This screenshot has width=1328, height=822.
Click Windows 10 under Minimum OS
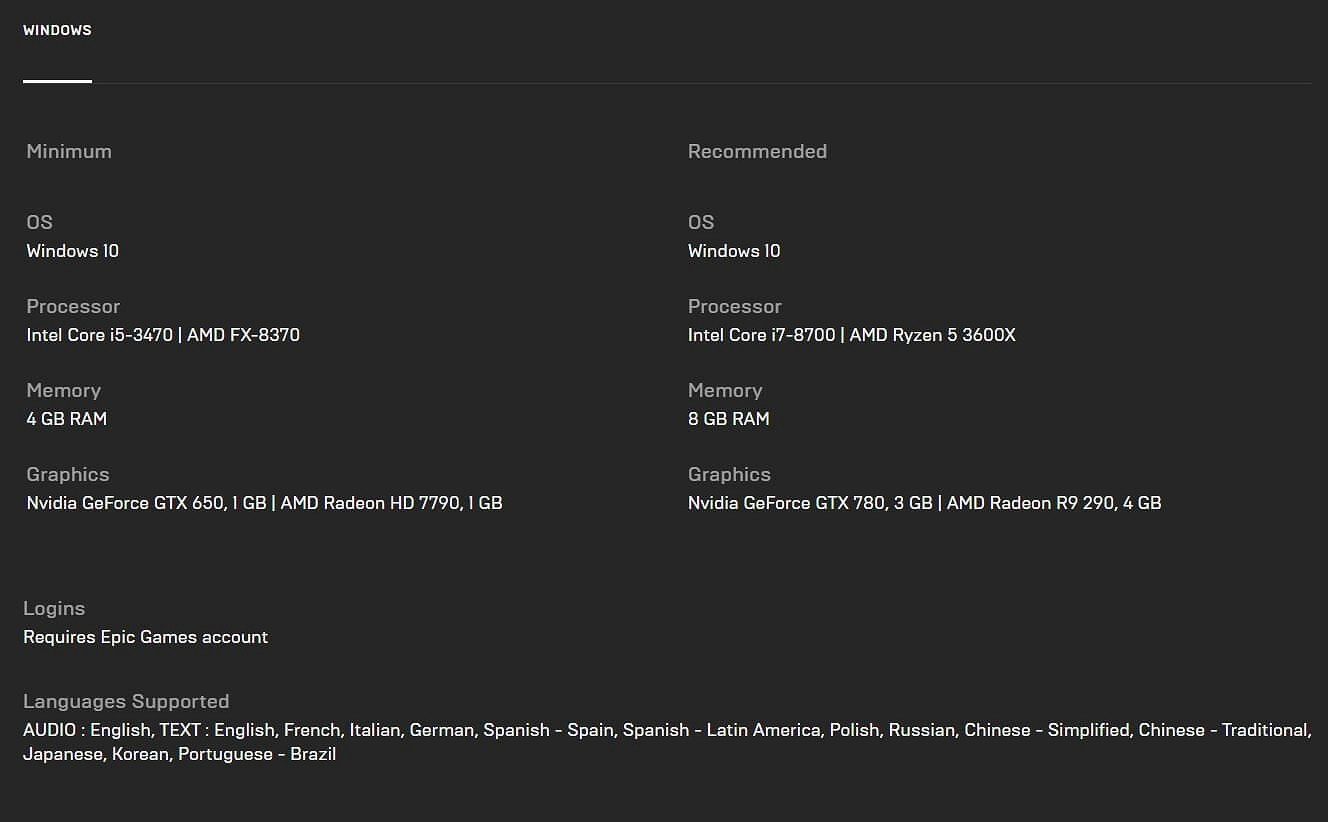[x=72, y=251]
